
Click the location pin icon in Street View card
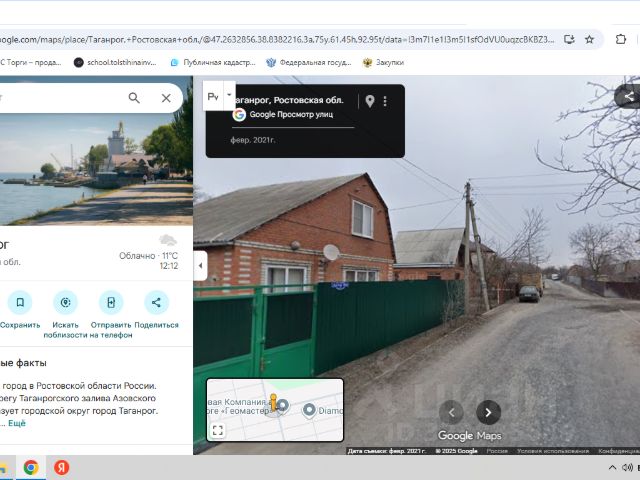pyautogui.click(x=370, y=101)
